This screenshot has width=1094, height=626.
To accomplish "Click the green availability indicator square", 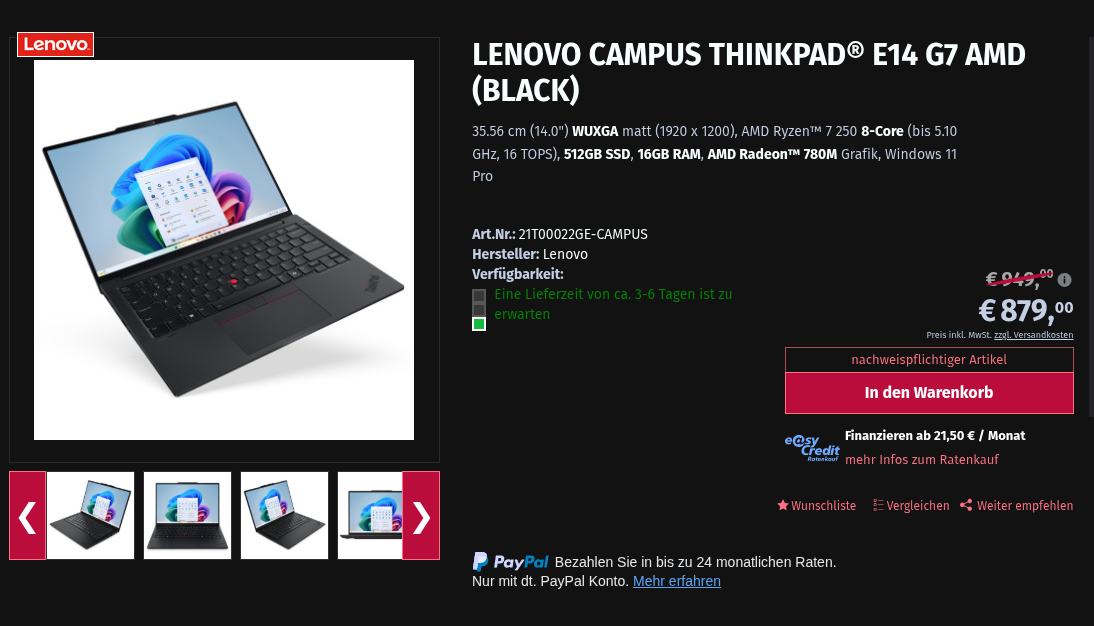I will click(479, 324).
